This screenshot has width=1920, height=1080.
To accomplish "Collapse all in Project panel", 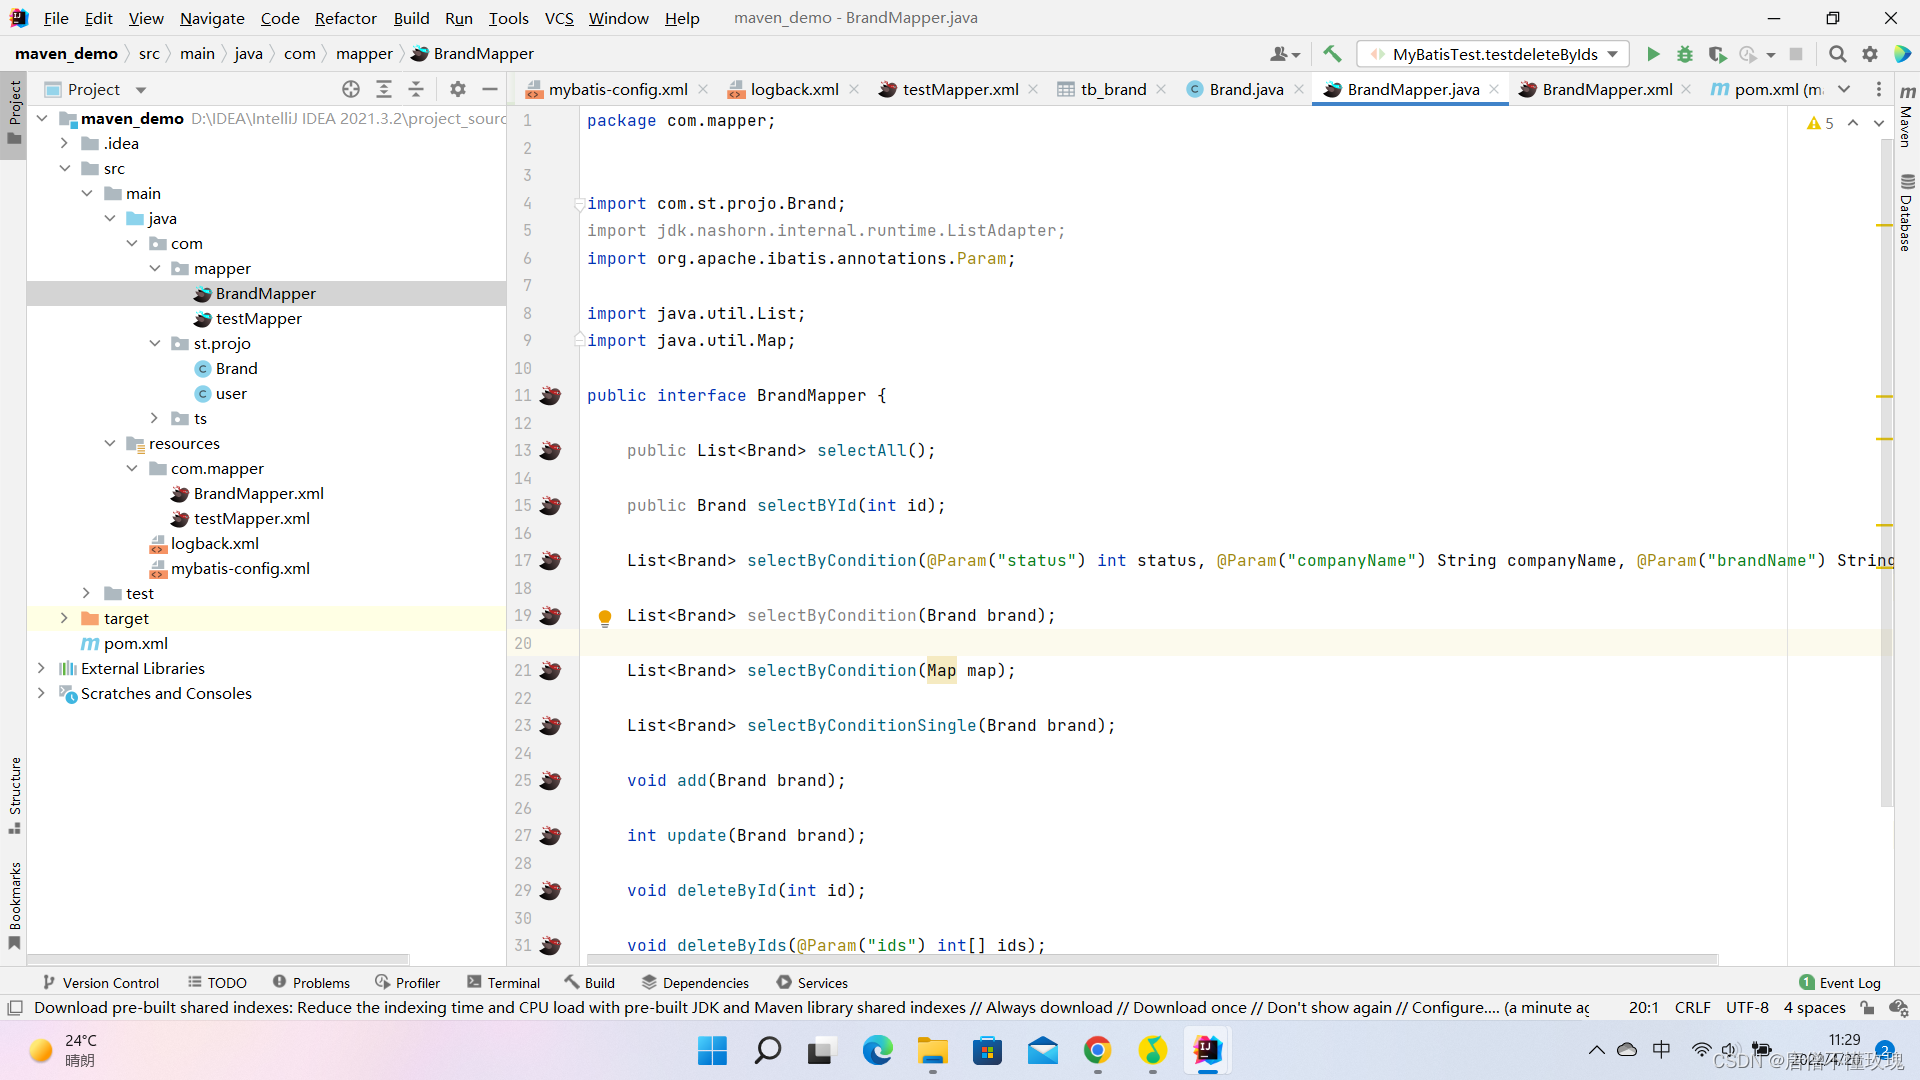I will pos(416,89).
